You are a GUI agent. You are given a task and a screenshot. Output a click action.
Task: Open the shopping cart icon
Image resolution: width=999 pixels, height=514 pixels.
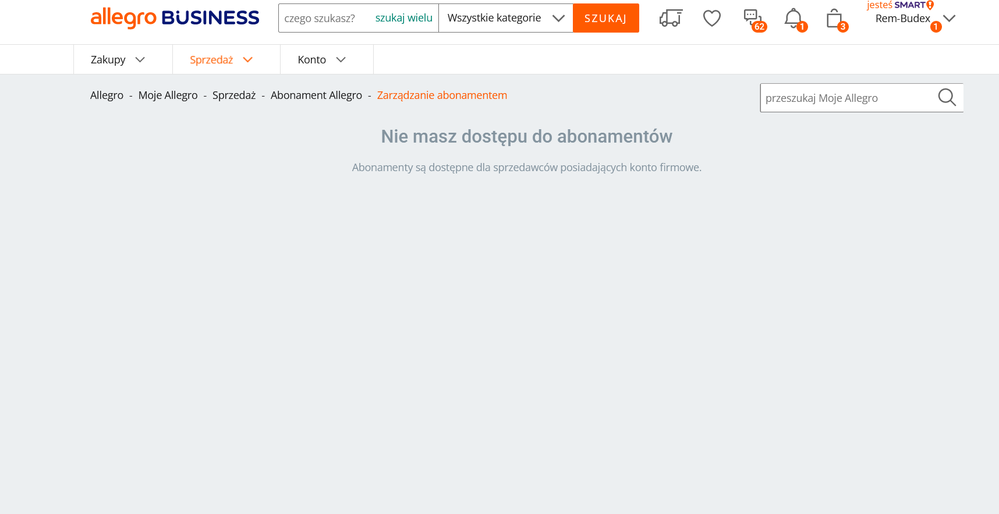tap(834, 18)
